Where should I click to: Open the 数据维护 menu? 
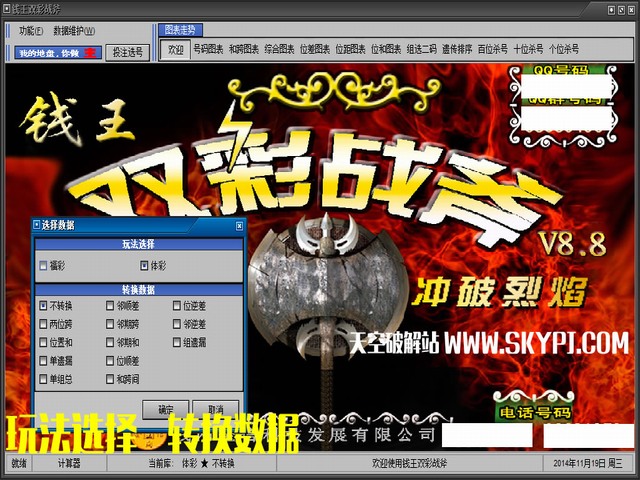[x=74, y=31]
